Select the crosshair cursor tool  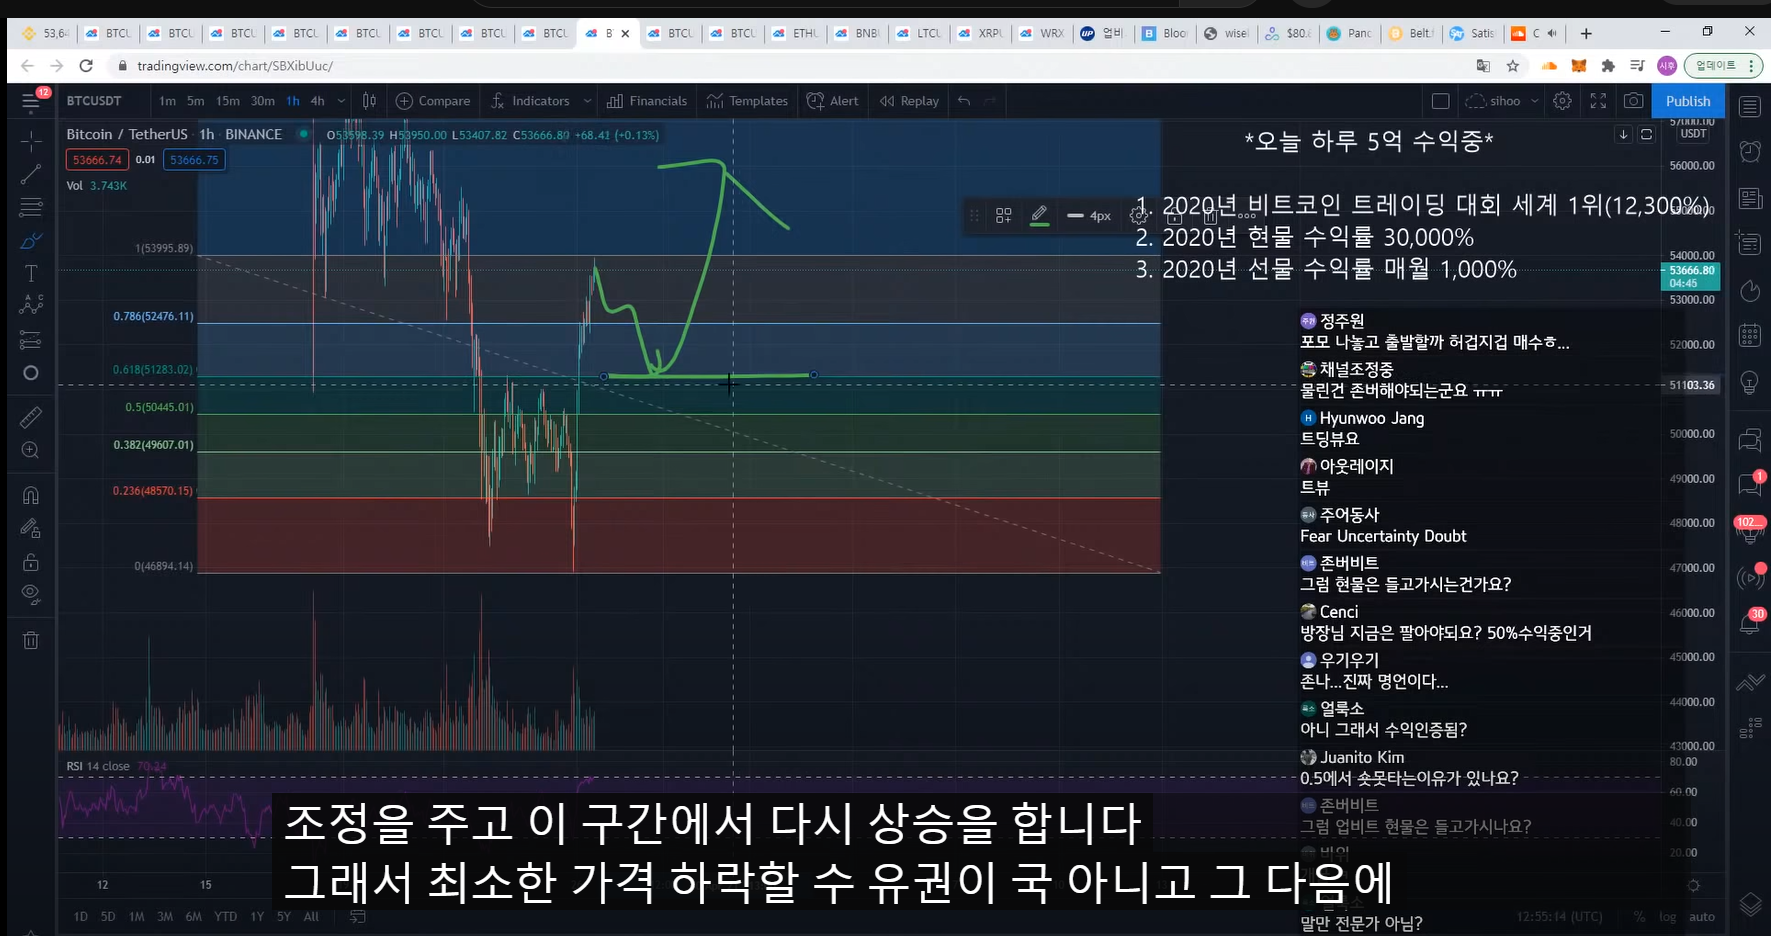31,141
